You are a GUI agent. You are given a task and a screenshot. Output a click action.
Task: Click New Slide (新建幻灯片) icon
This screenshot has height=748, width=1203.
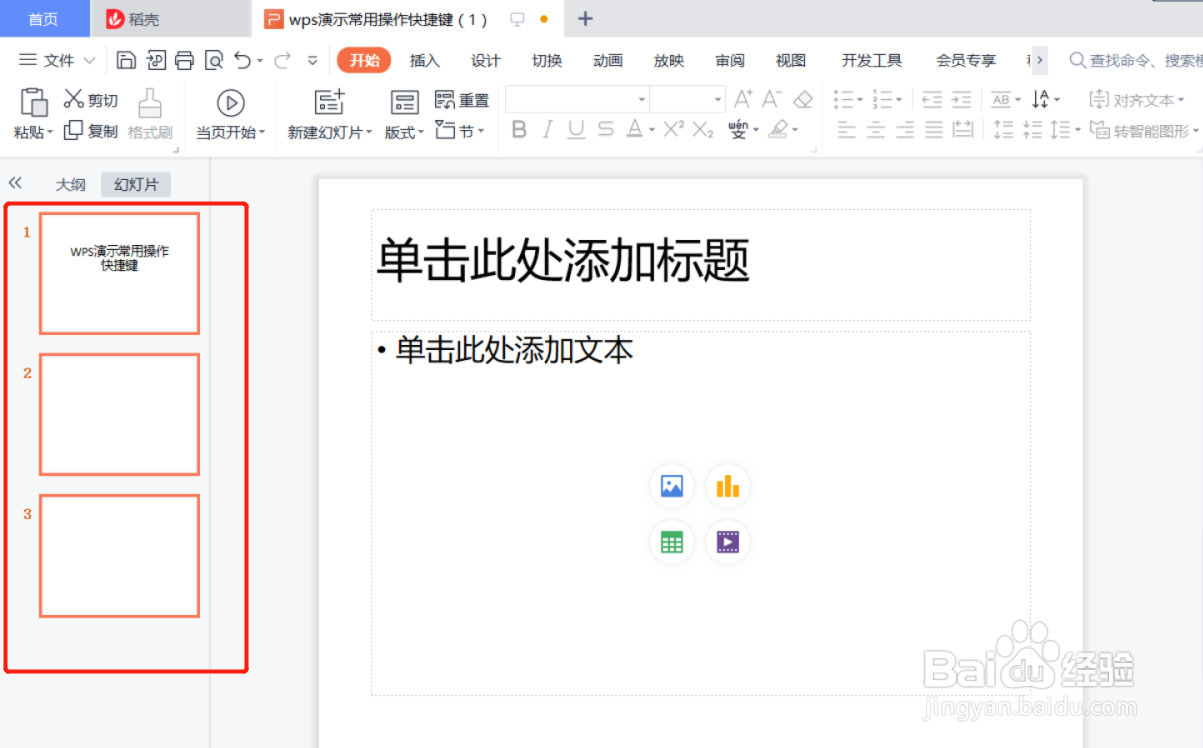point(329,101)
